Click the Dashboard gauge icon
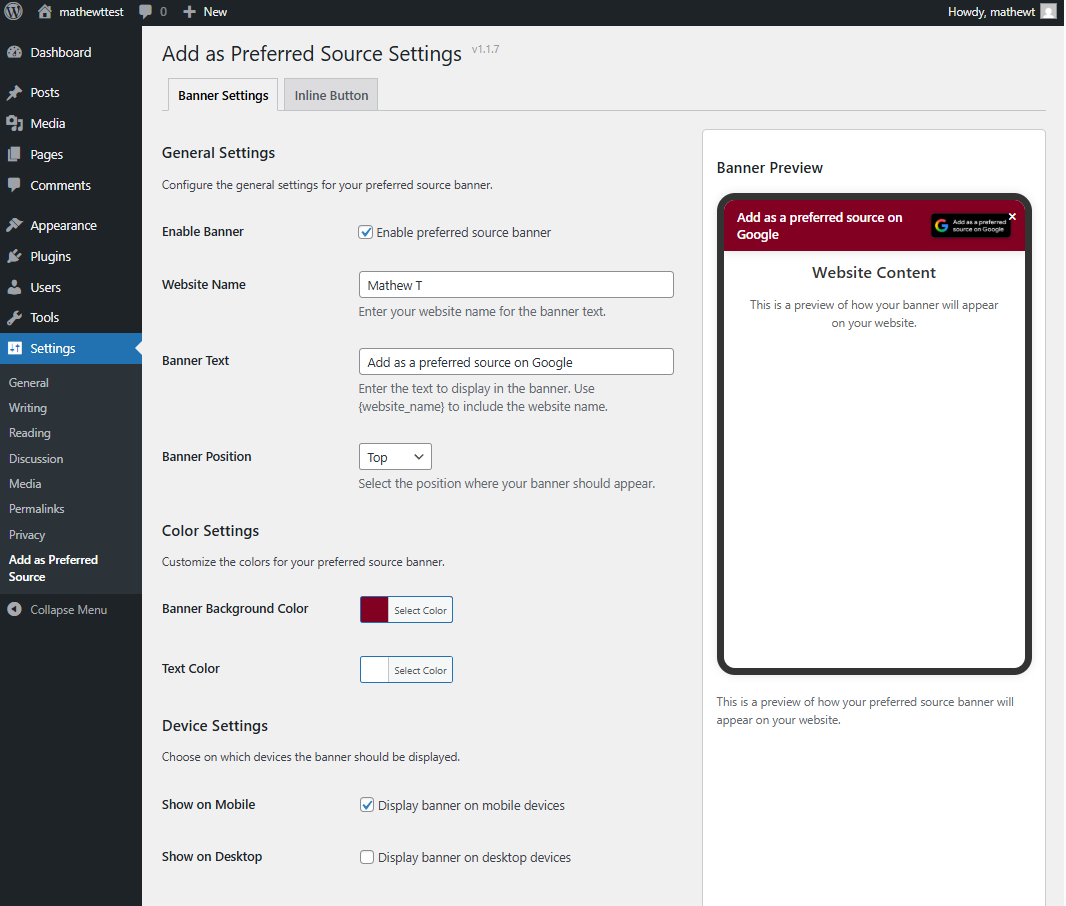The width and height of the screenshot is (1066, 906). 14,53
